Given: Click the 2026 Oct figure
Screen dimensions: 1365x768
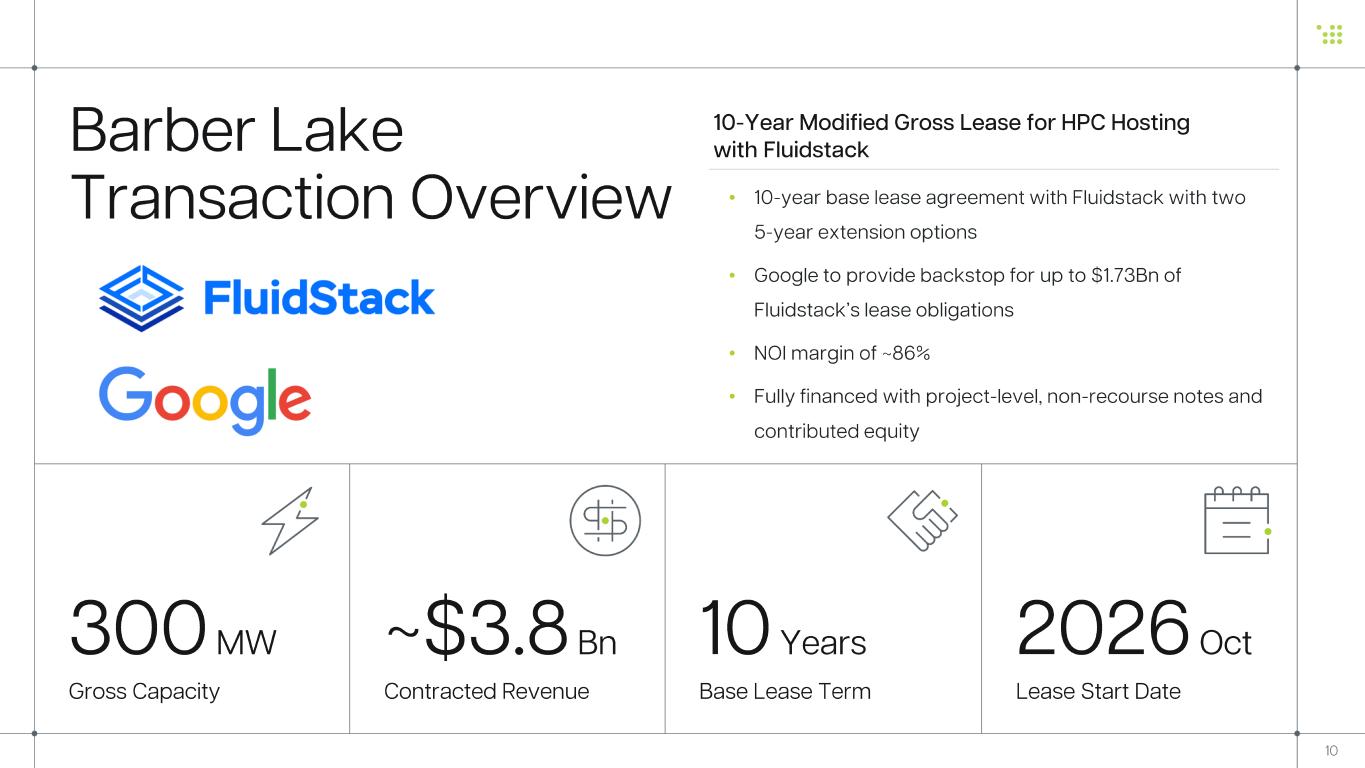Looking at the screenshot, I should coord(1133,630).
